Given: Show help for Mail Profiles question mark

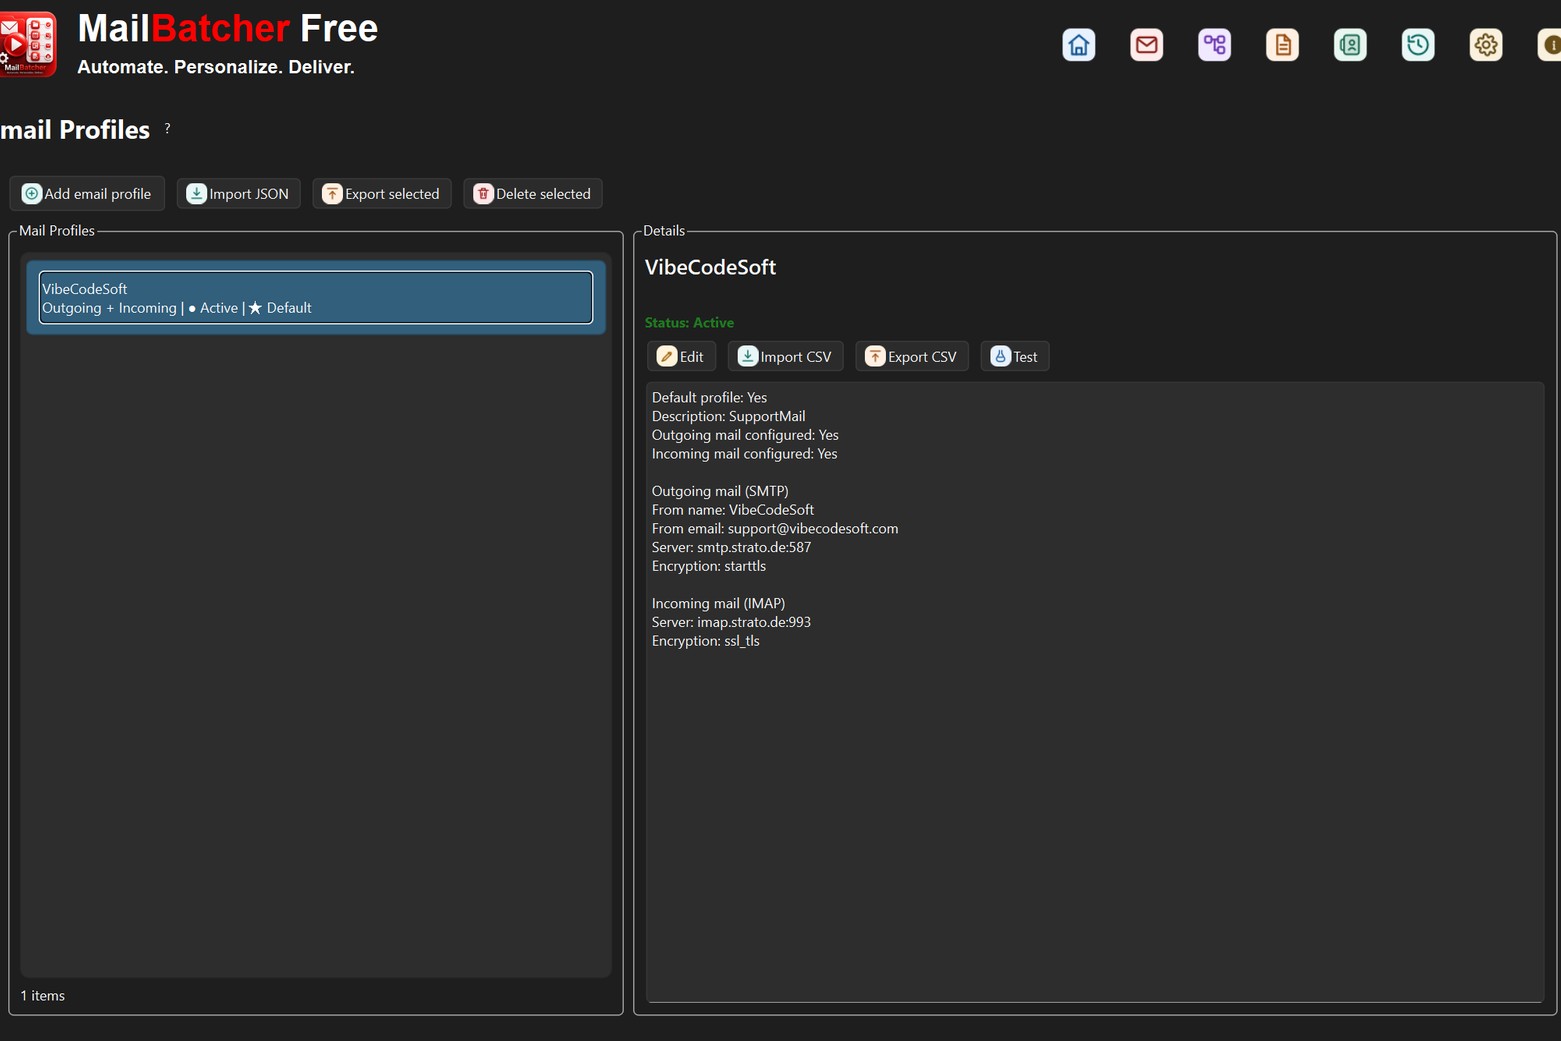Looking at the screenshot, I should [167, 128].
